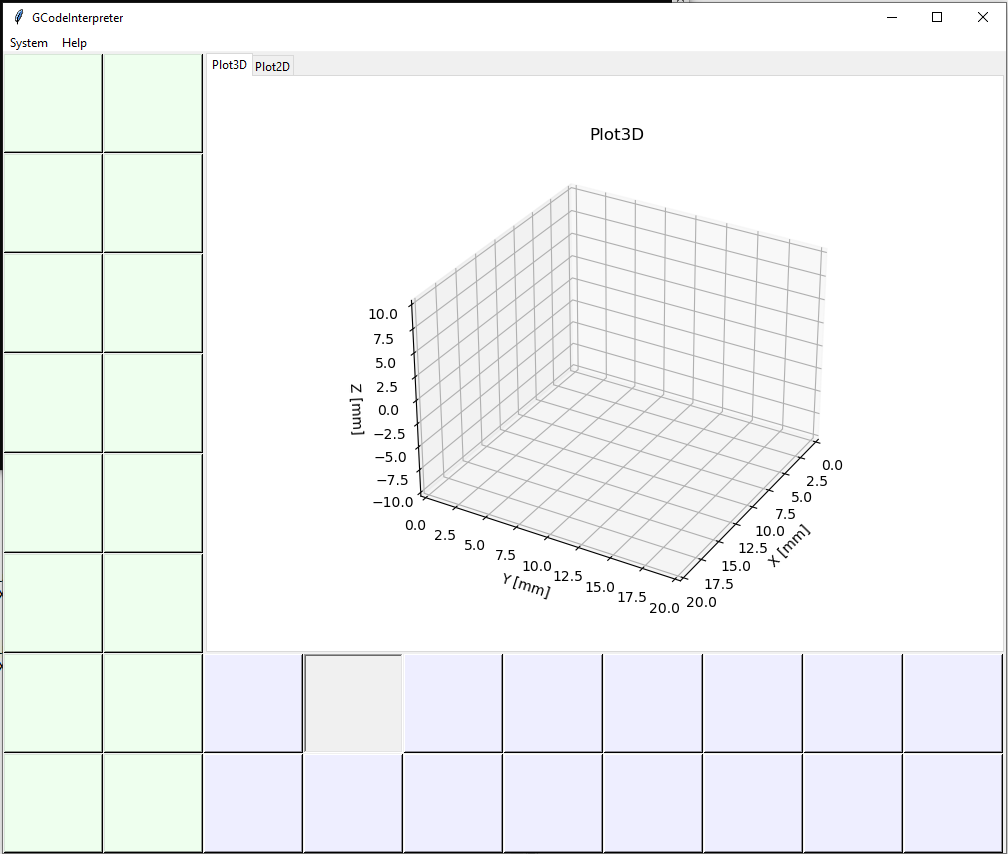Click the Z [mm] axis label
Screen dimensions: 1008x854
357,409
